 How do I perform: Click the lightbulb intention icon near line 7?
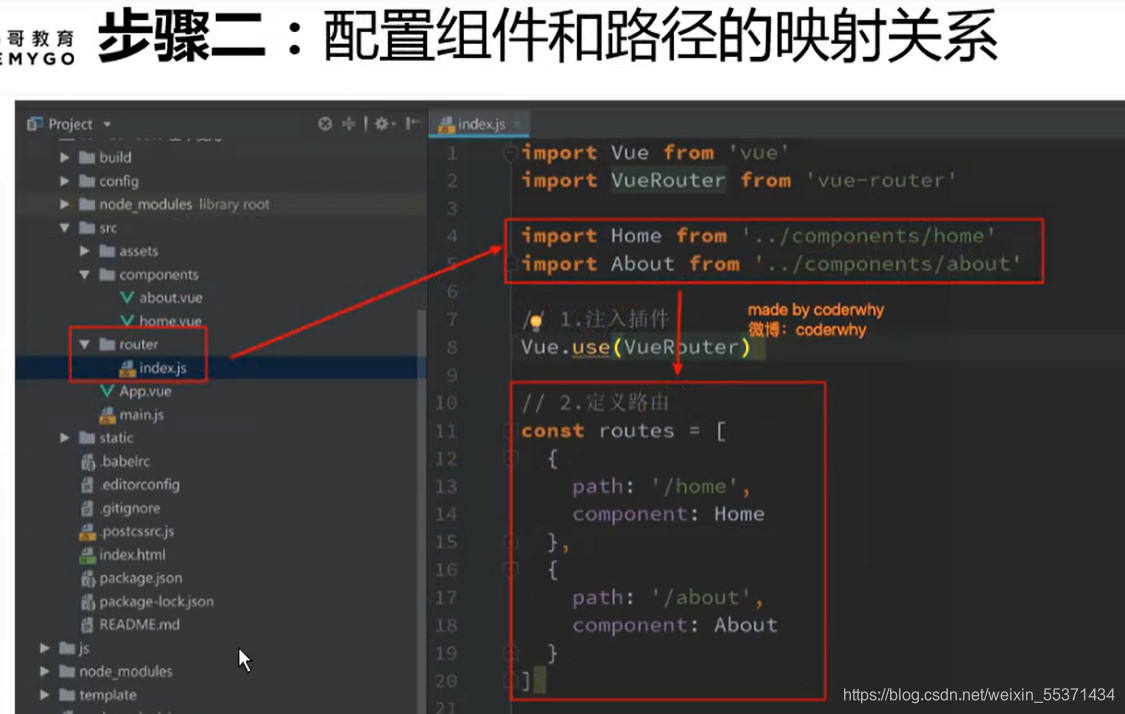[x=535, y=320]
